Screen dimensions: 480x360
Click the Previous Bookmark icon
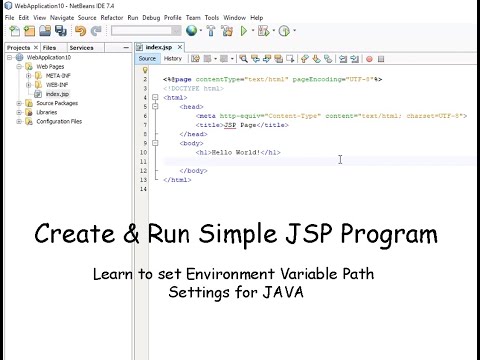coord(304,59)
